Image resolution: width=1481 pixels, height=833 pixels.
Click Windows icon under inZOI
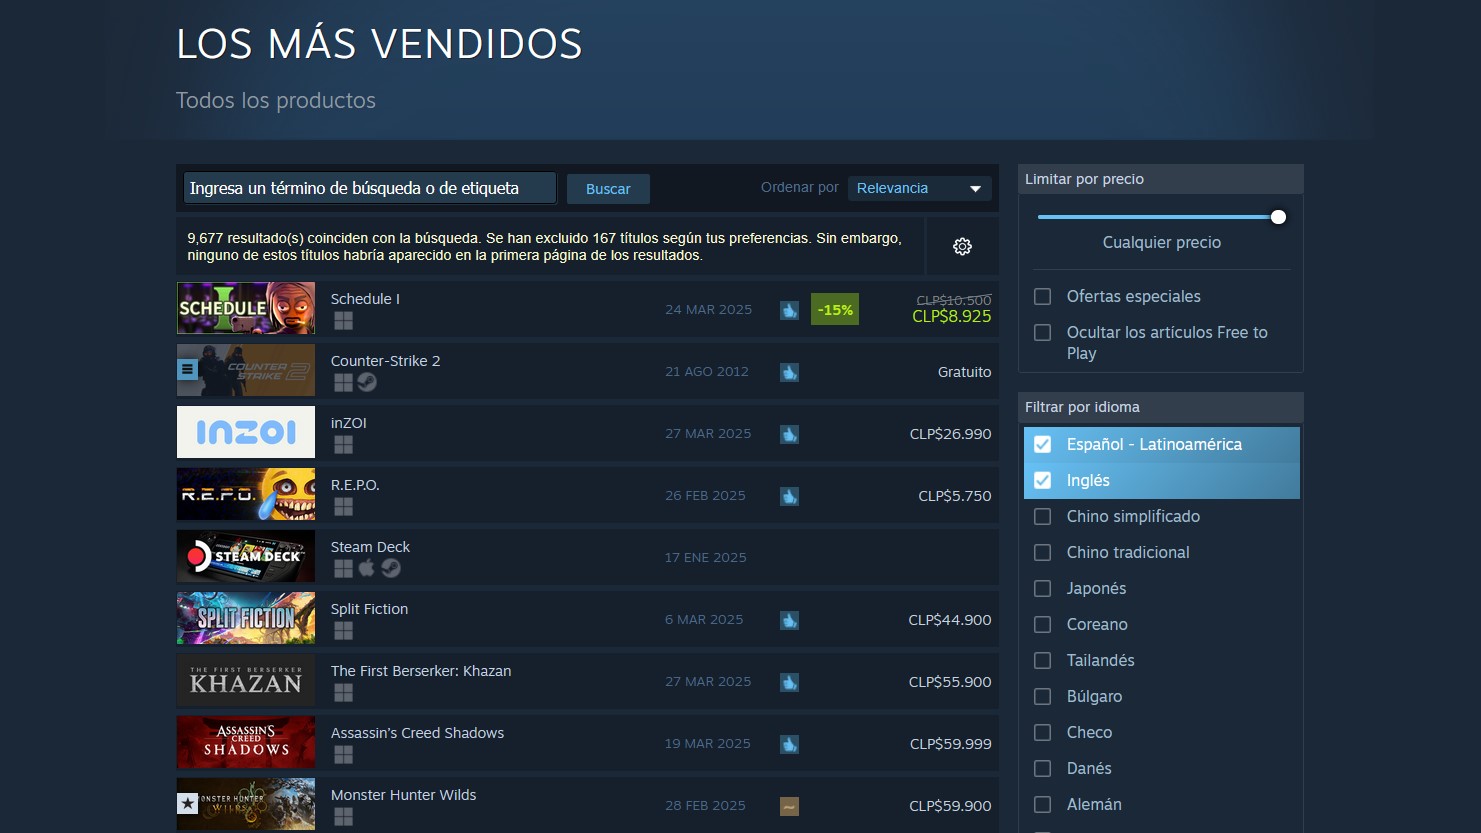pos(343,444)
